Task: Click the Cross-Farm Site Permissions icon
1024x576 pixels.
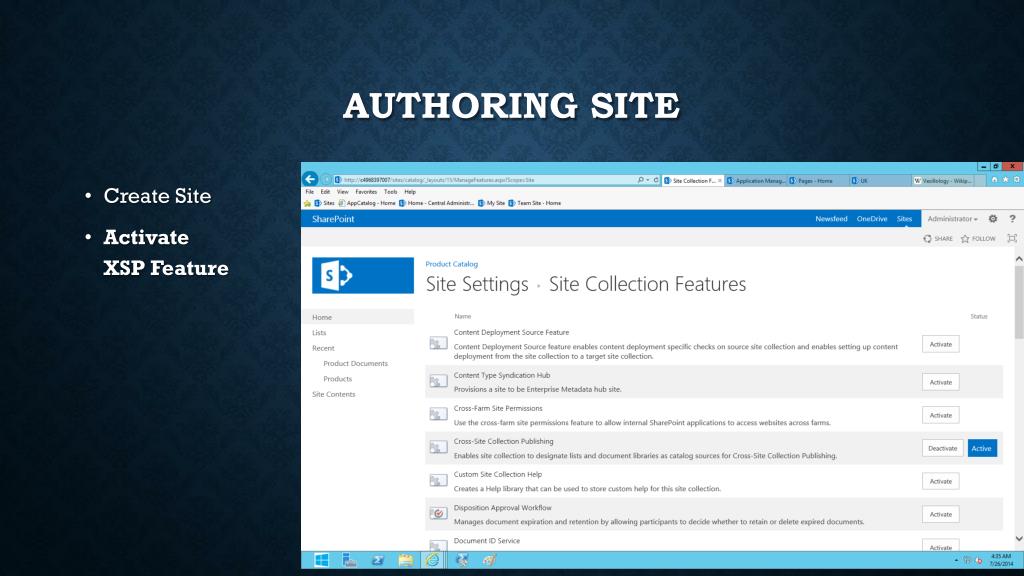Action: [438, 415]
